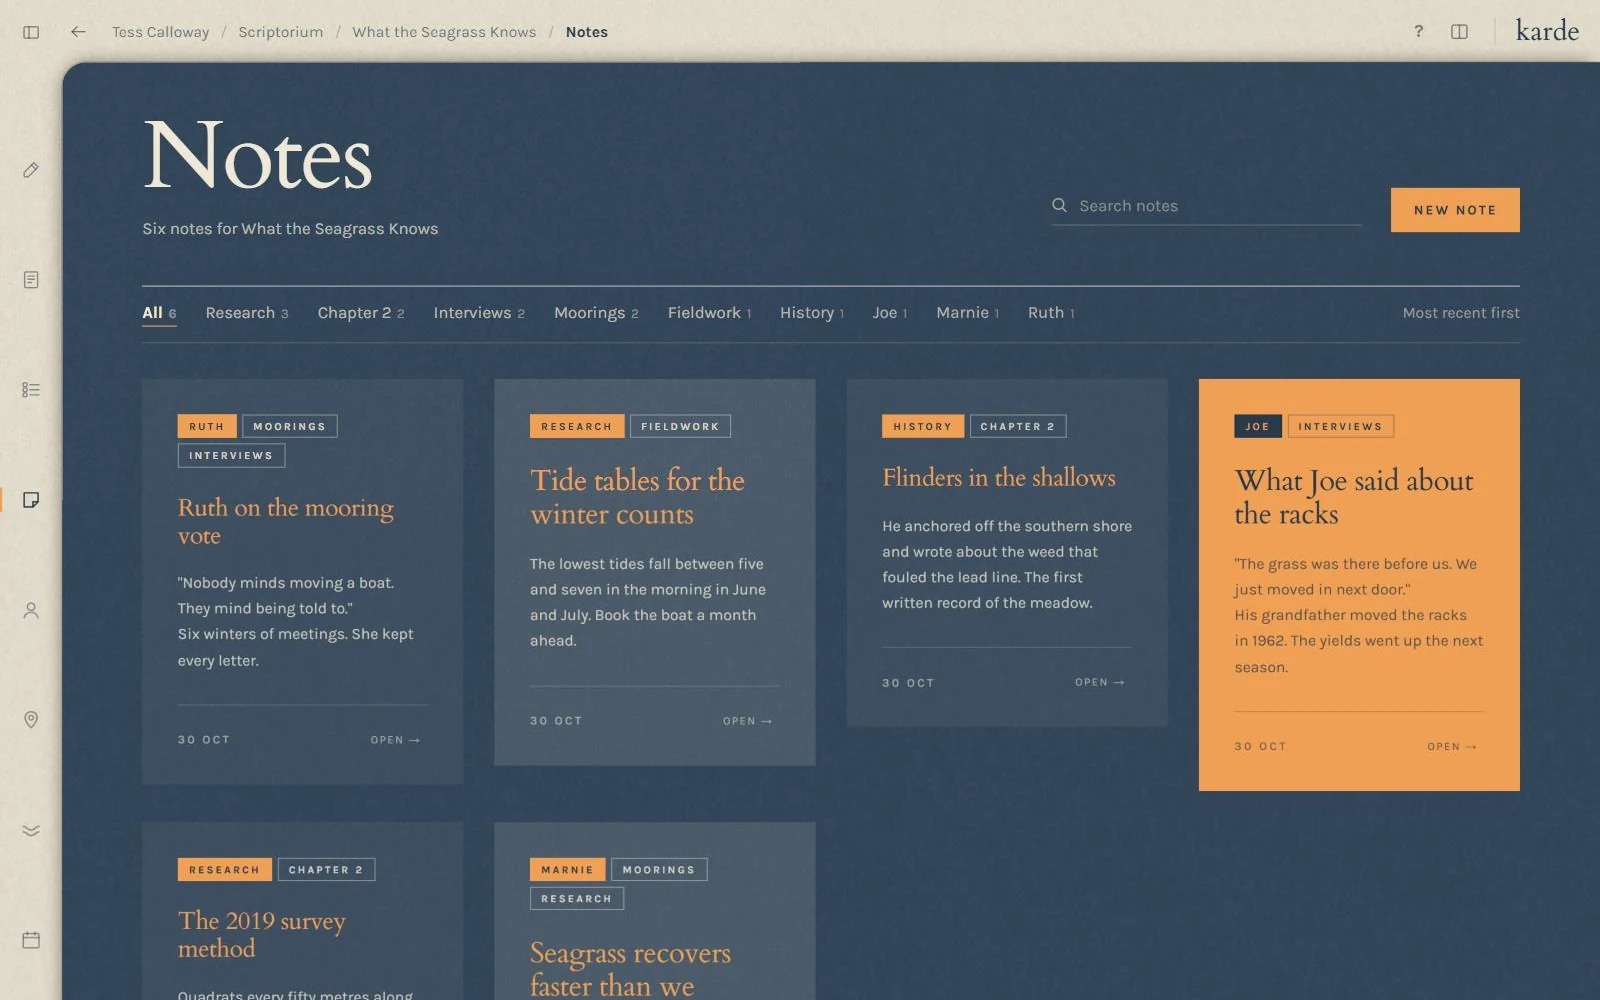Viewport: 1600px width, 1000px height.
Task: Click the back arrow in the breadcrumb bar
Action: coord(78,32)
